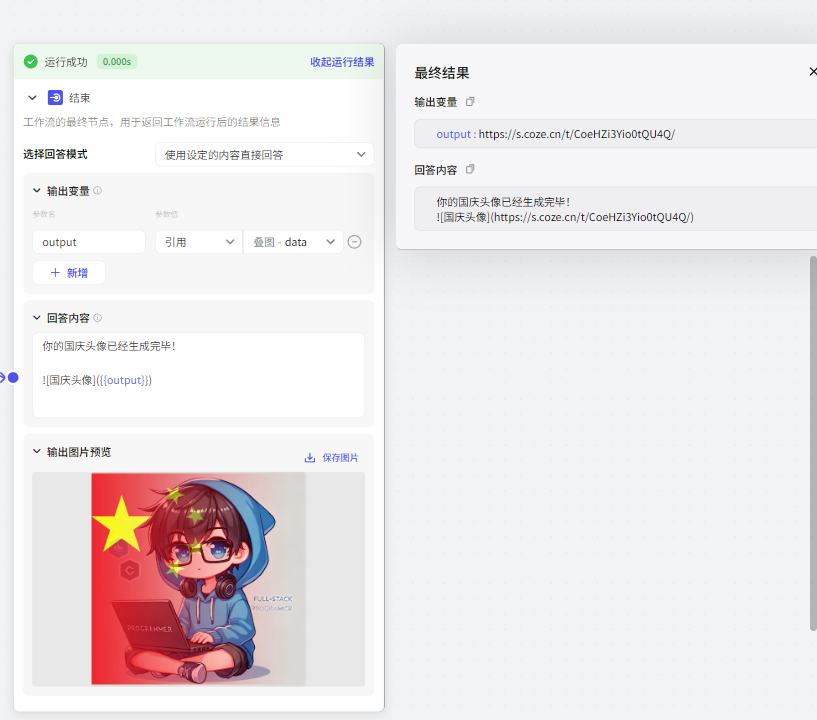Add a new variable with 新增 button
Screen dimensions: 817x720
pyautogui.click(x=69, y=272)
